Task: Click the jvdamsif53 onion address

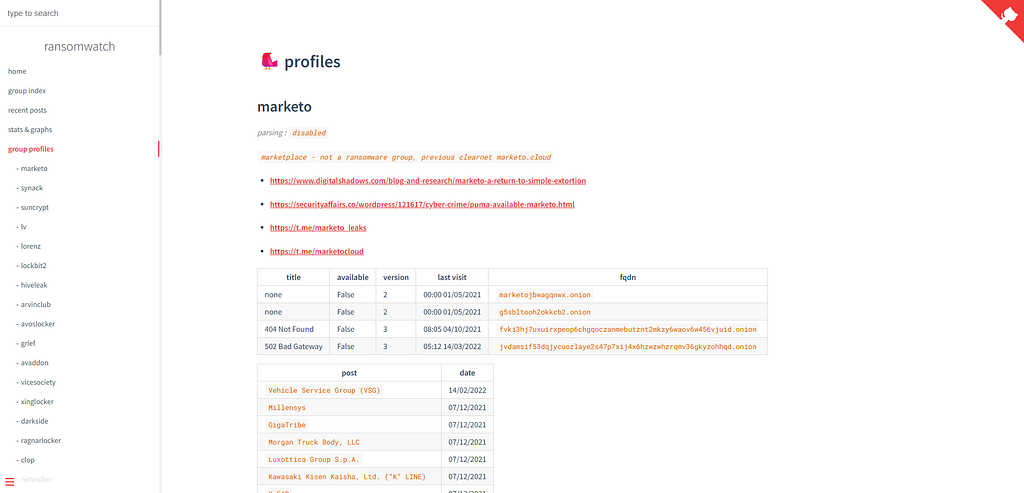Action: [x=628, y=347]
